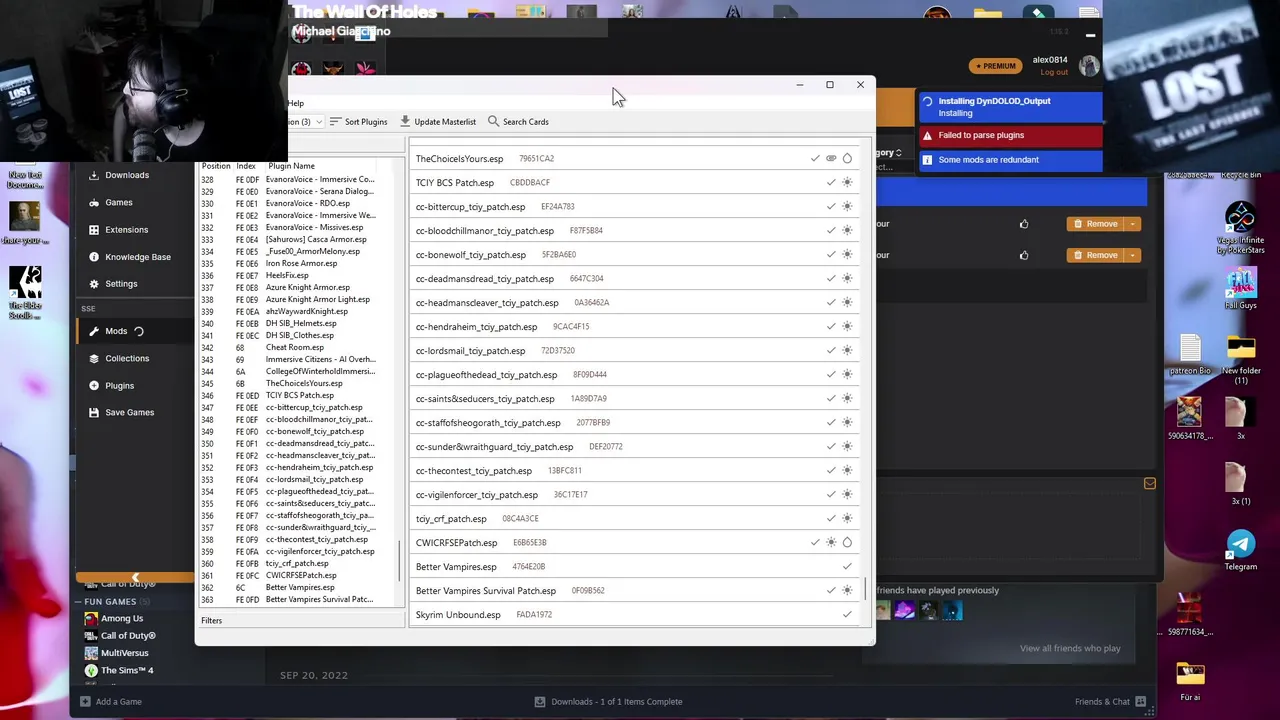Click View all friends who play in Steam
Image resolution: width=1280 pixels, height=720 pixels.
coord(1070,648)
